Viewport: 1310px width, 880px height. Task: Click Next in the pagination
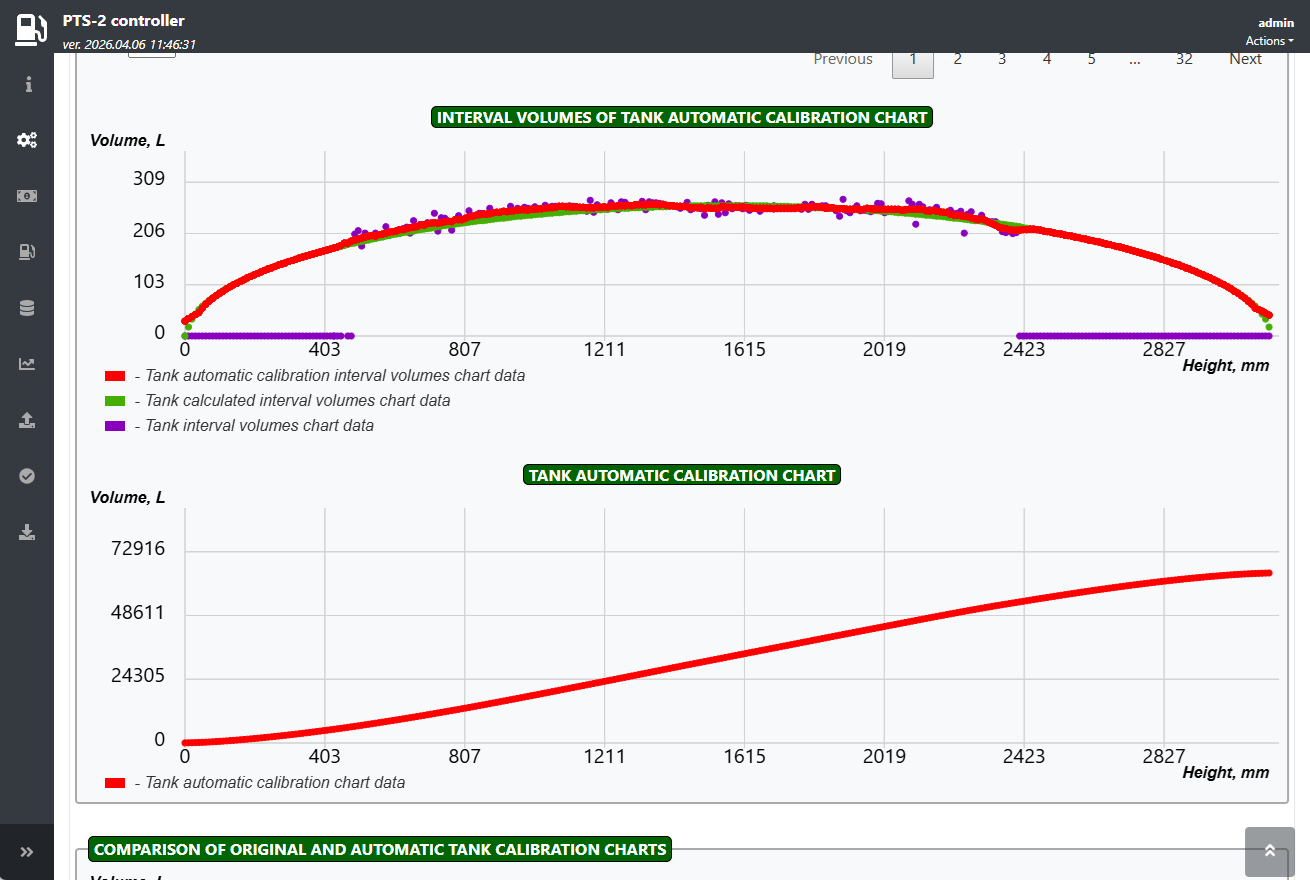click(x=1245, y=60)
